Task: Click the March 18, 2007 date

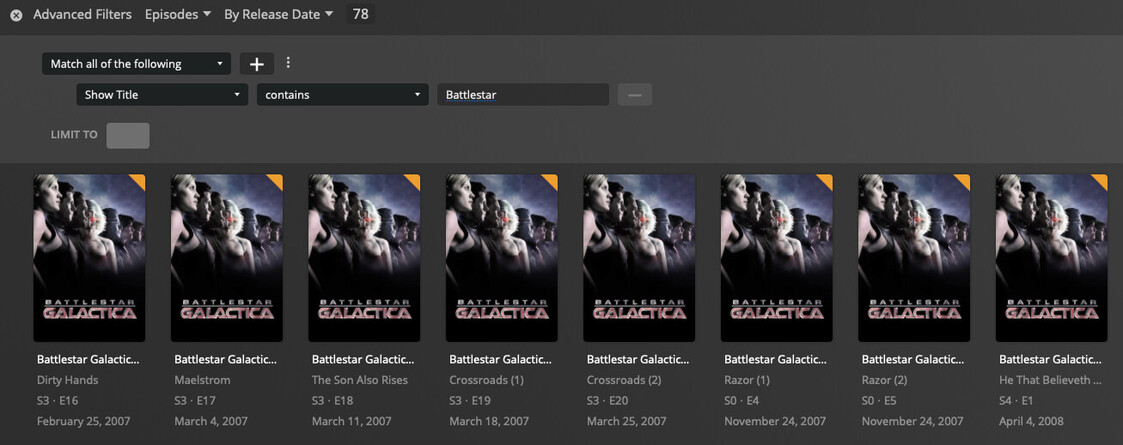Action: pos(489,421)
